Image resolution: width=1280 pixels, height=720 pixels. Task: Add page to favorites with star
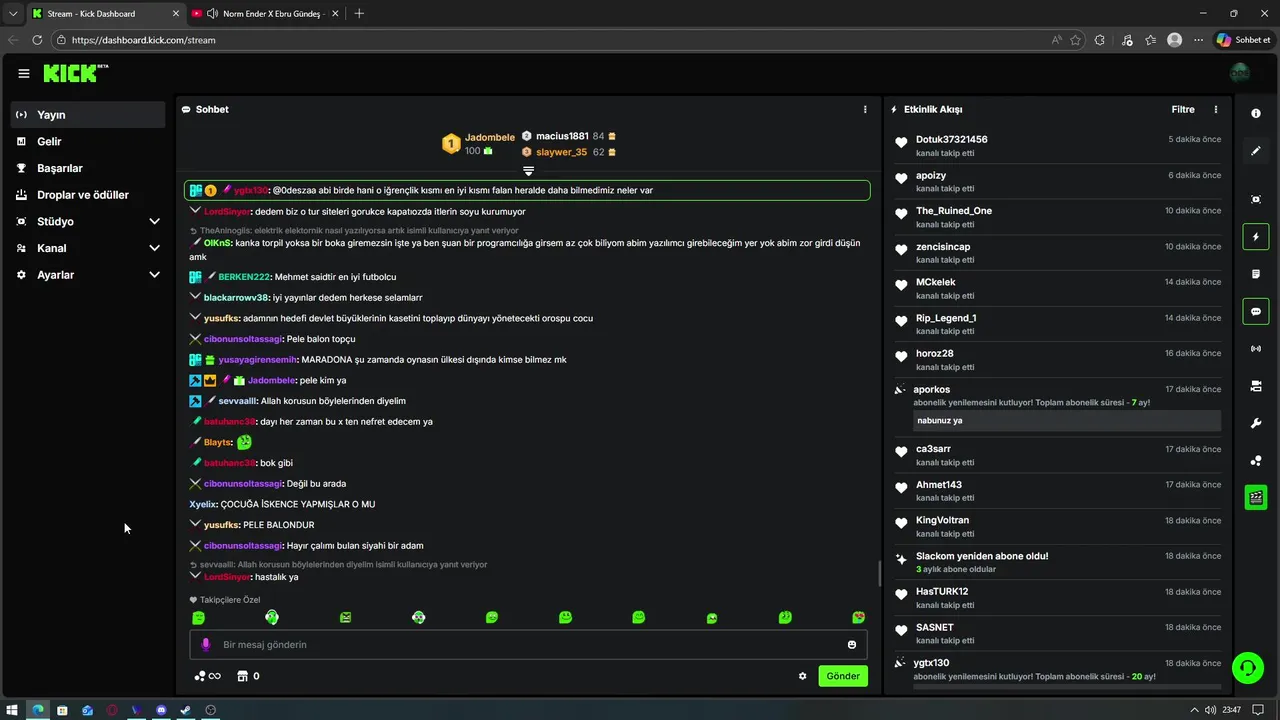[1075, 40]
